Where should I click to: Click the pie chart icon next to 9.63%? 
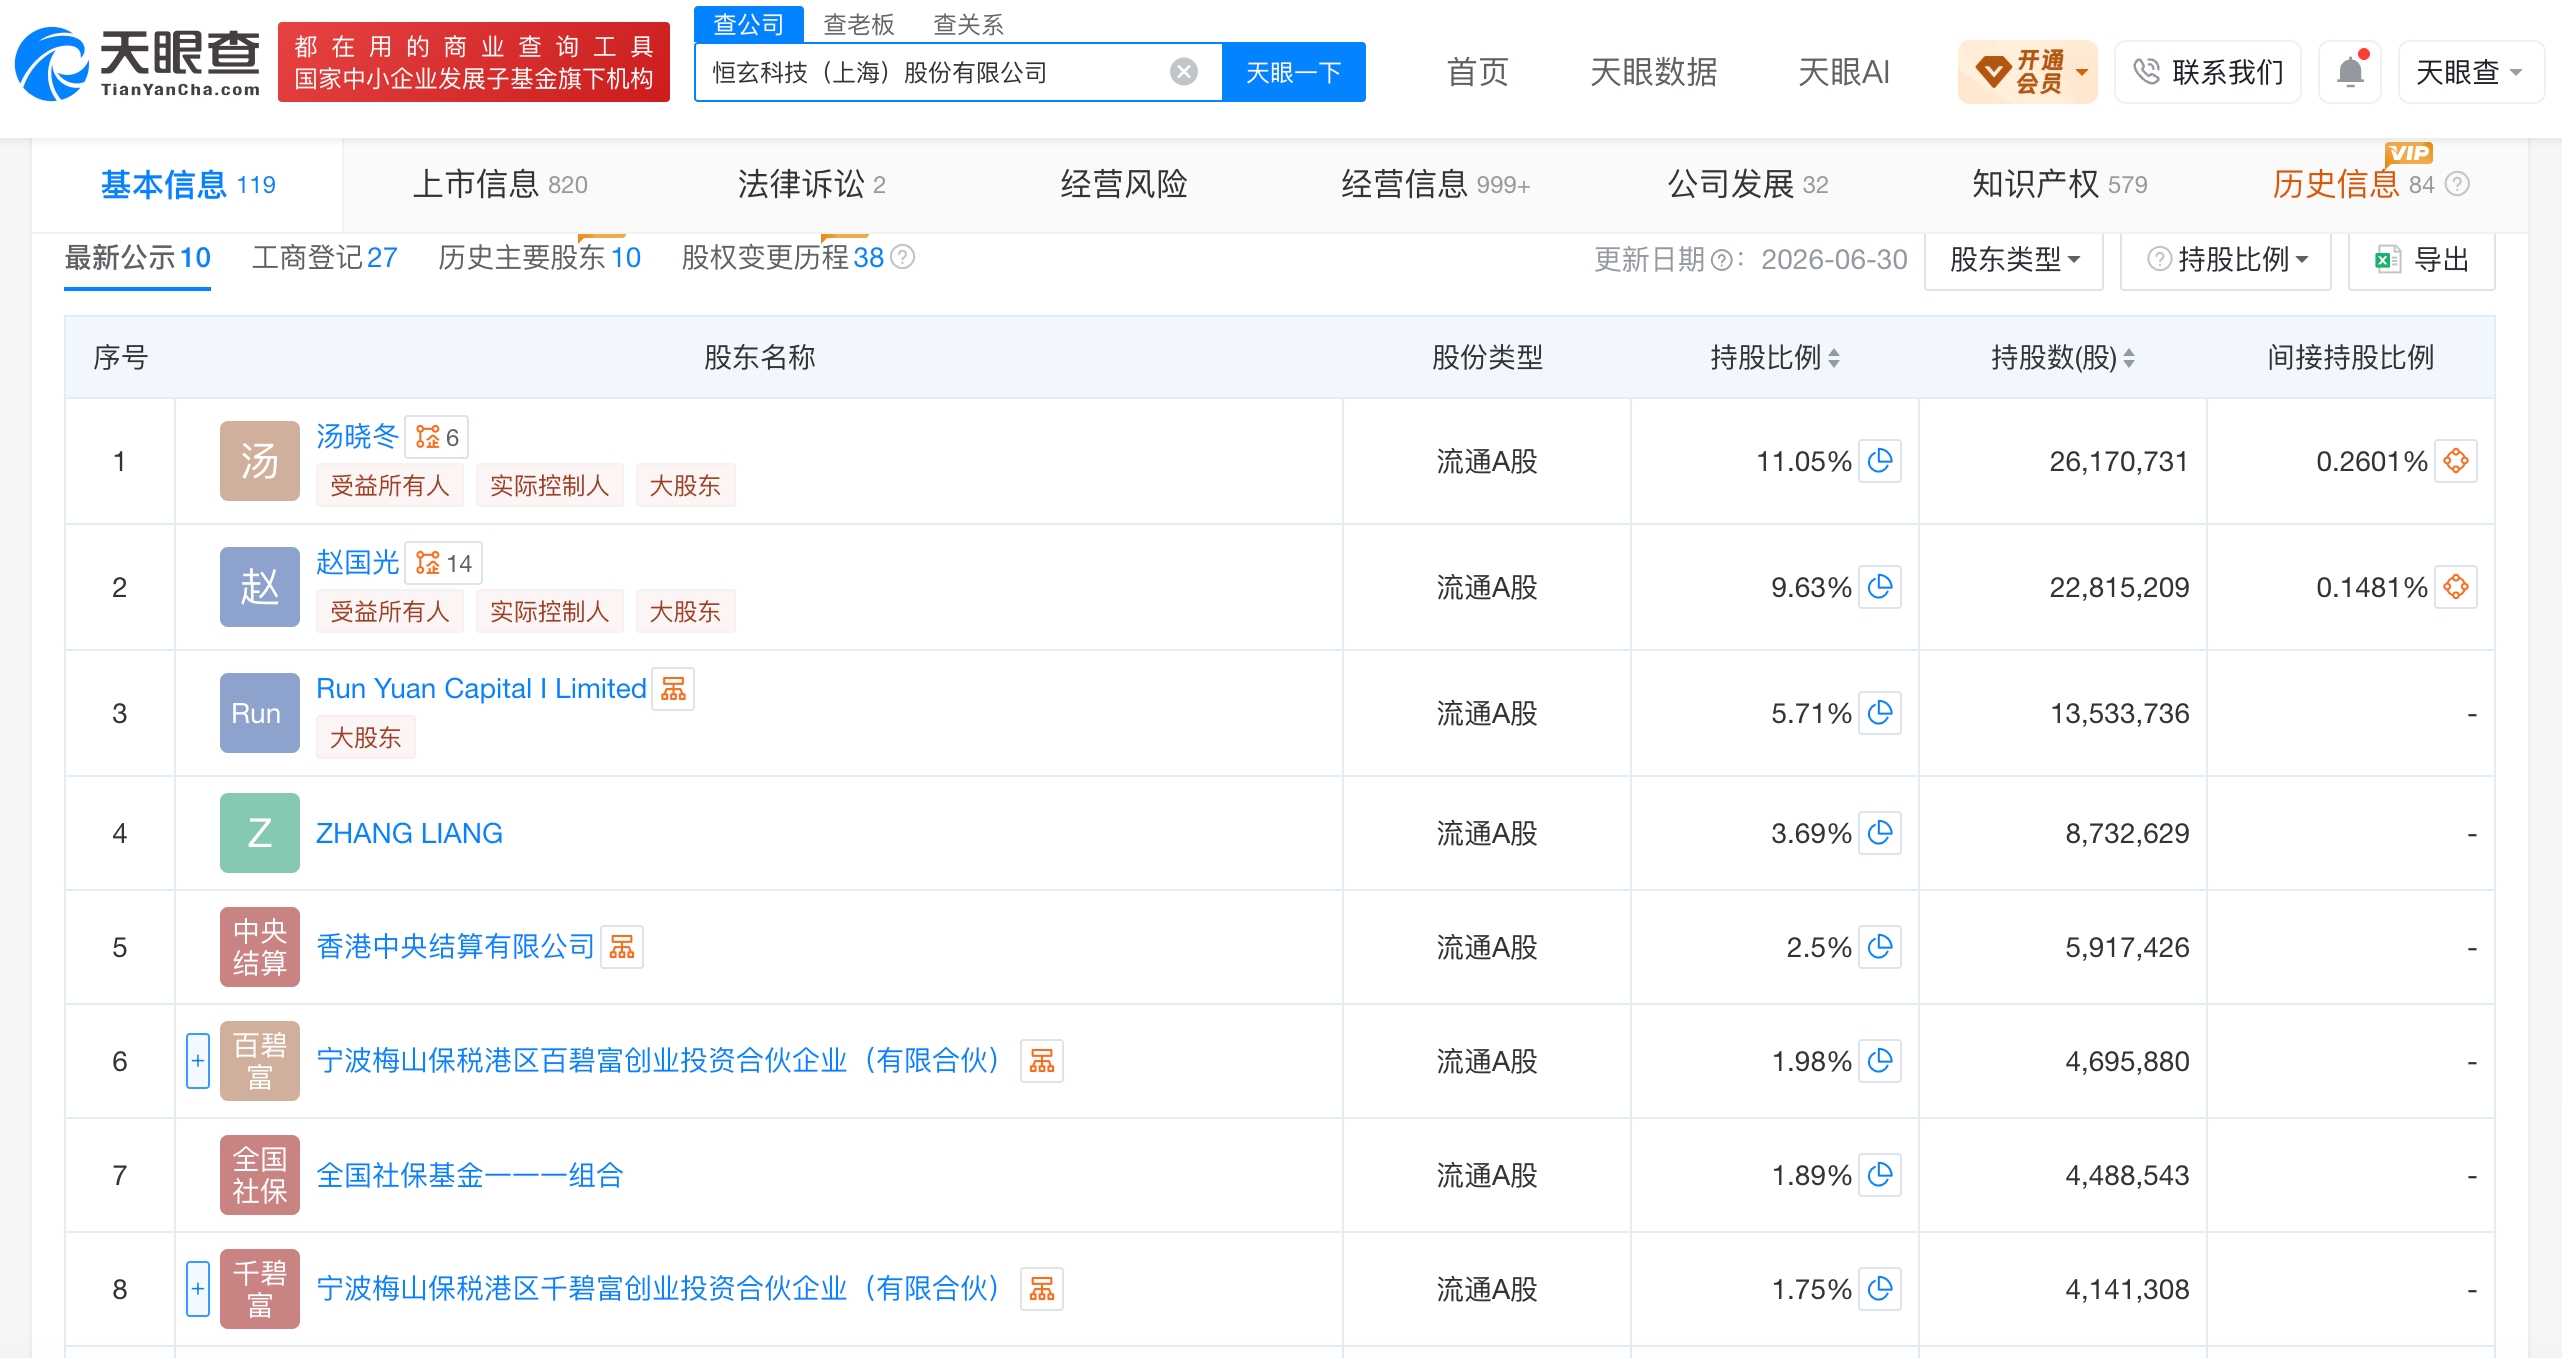[x=1879, y=587]
